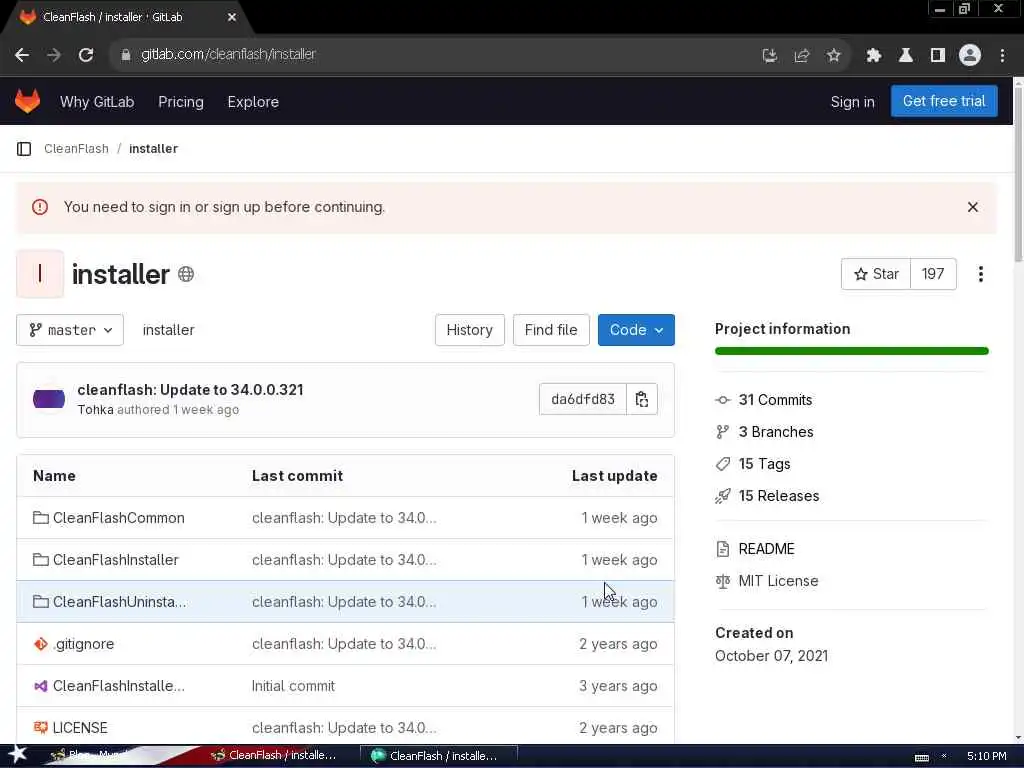
Task: Share this page icon in address bar
Action: [801, 56]
